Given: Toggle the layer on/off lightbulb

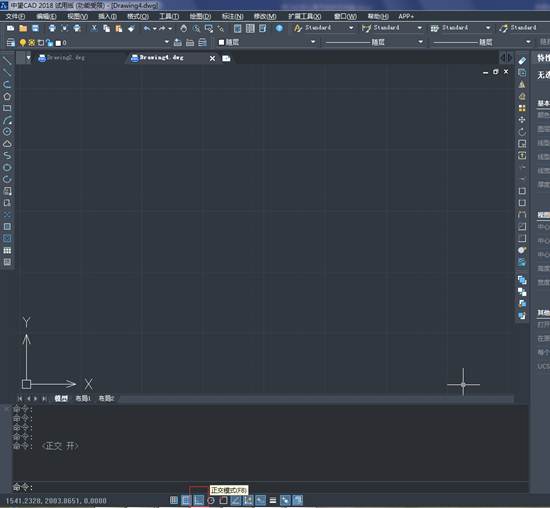Looking at the screenshot, I should tap(22, 43).
